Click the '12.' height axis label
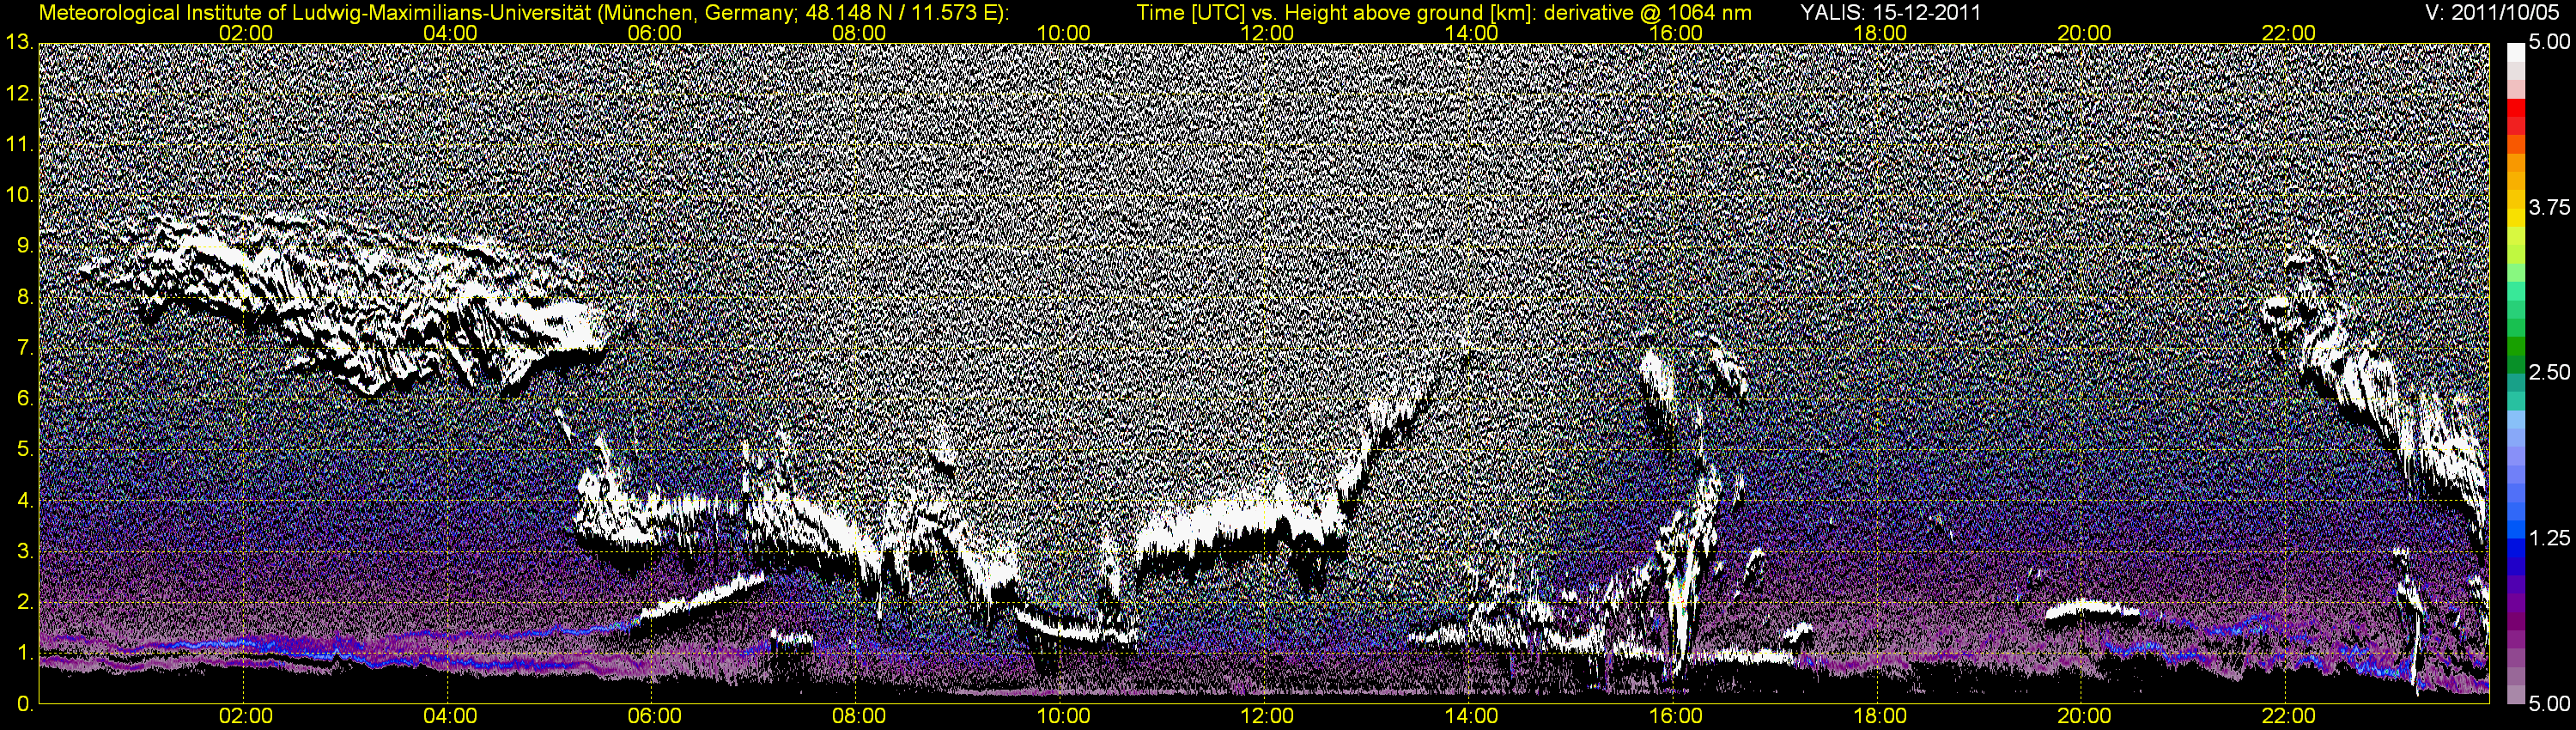Screen dimensions: 2576x730 [20, 93]
